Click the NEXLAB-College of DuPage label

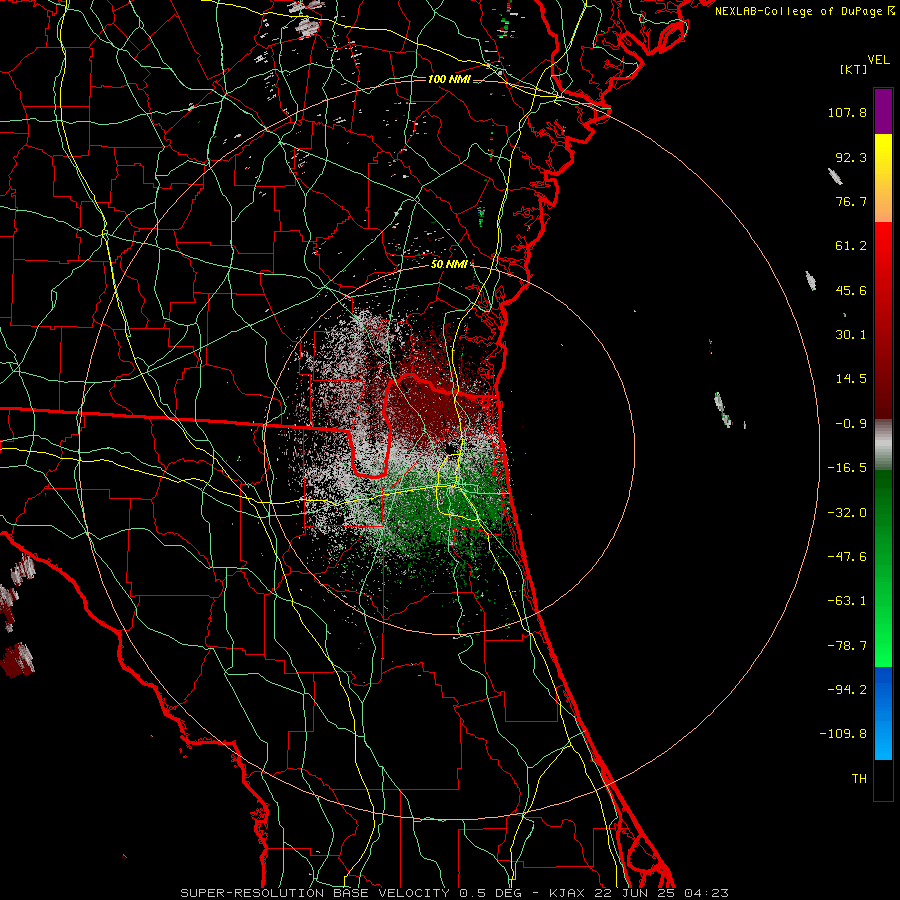point(805,11)
